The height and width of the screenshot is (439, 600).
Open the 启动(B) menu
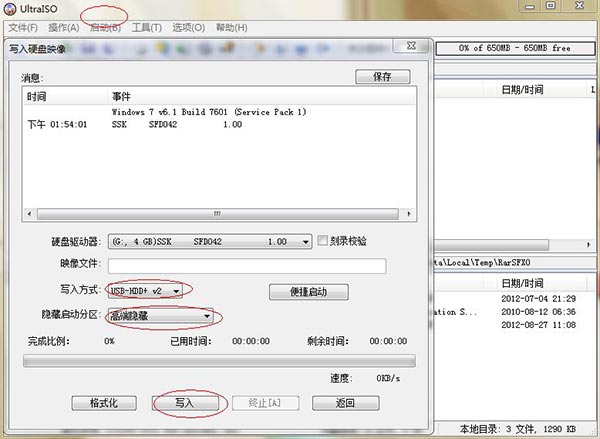[x=105, y=28]
